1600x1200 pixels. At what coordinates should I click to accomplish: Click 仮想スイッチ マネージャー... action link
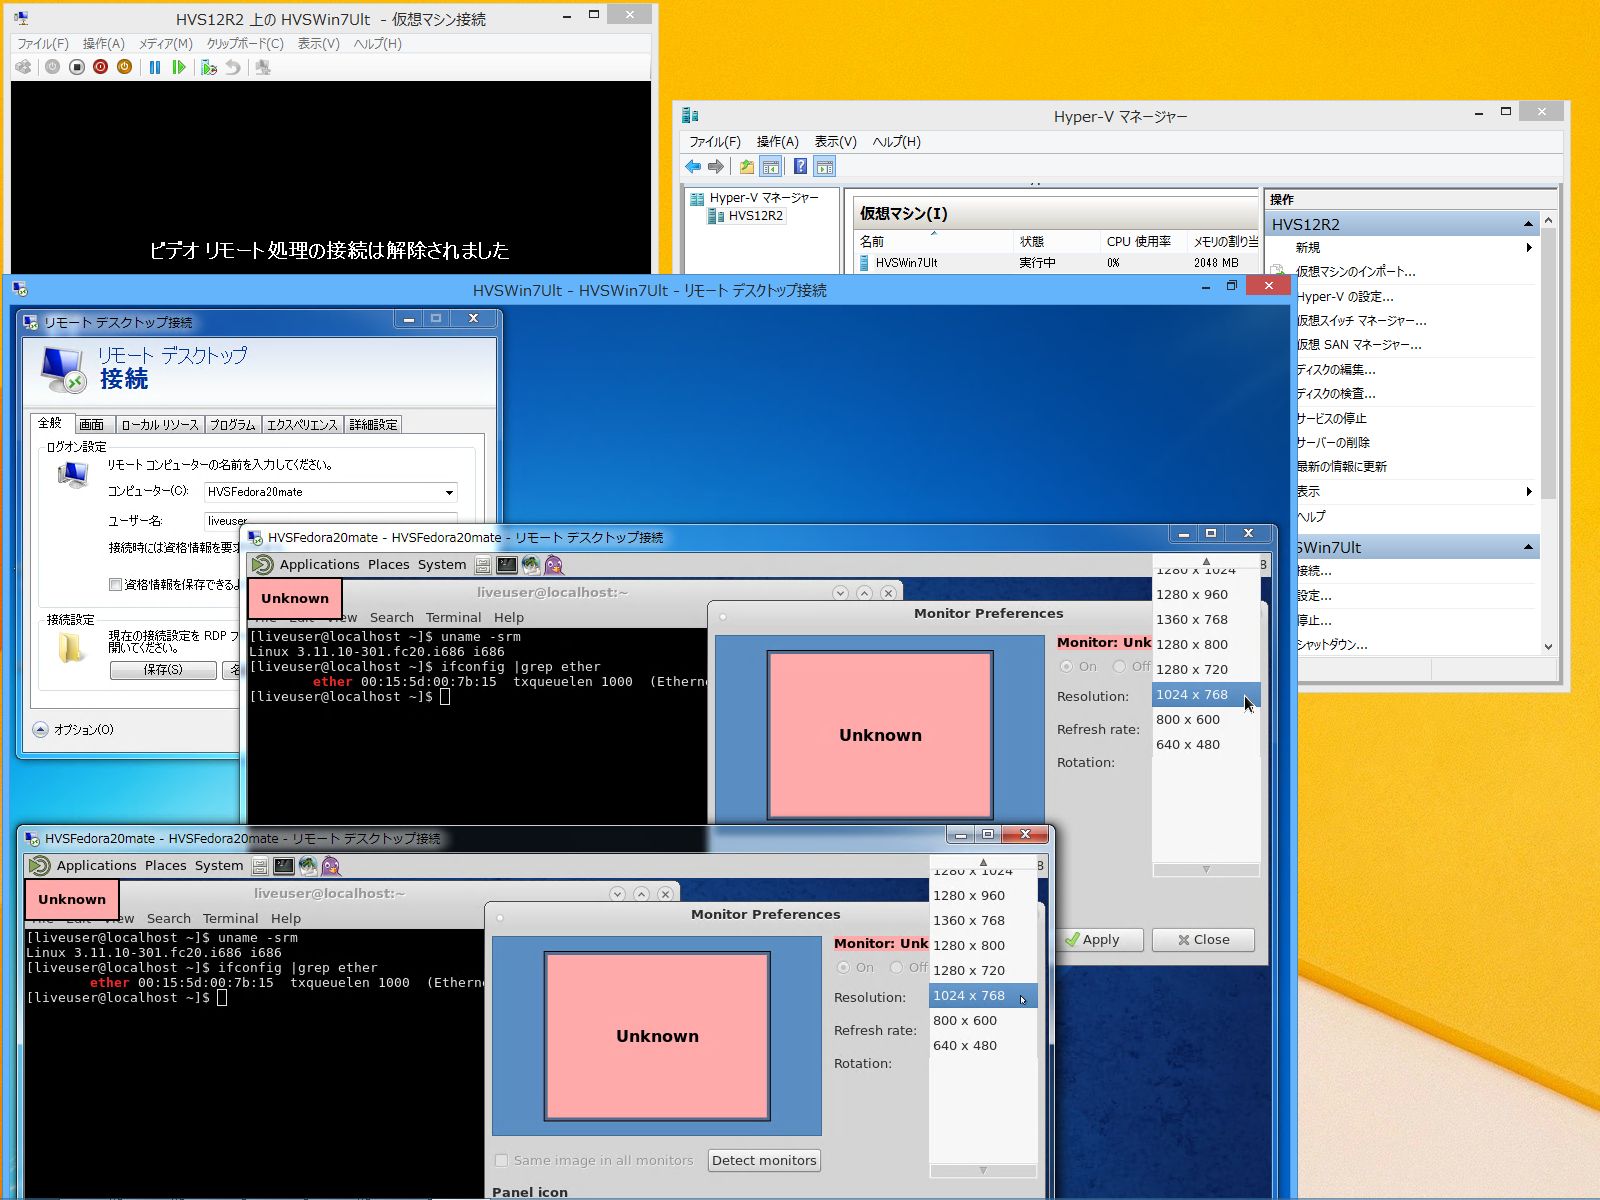coord(1361,321)
